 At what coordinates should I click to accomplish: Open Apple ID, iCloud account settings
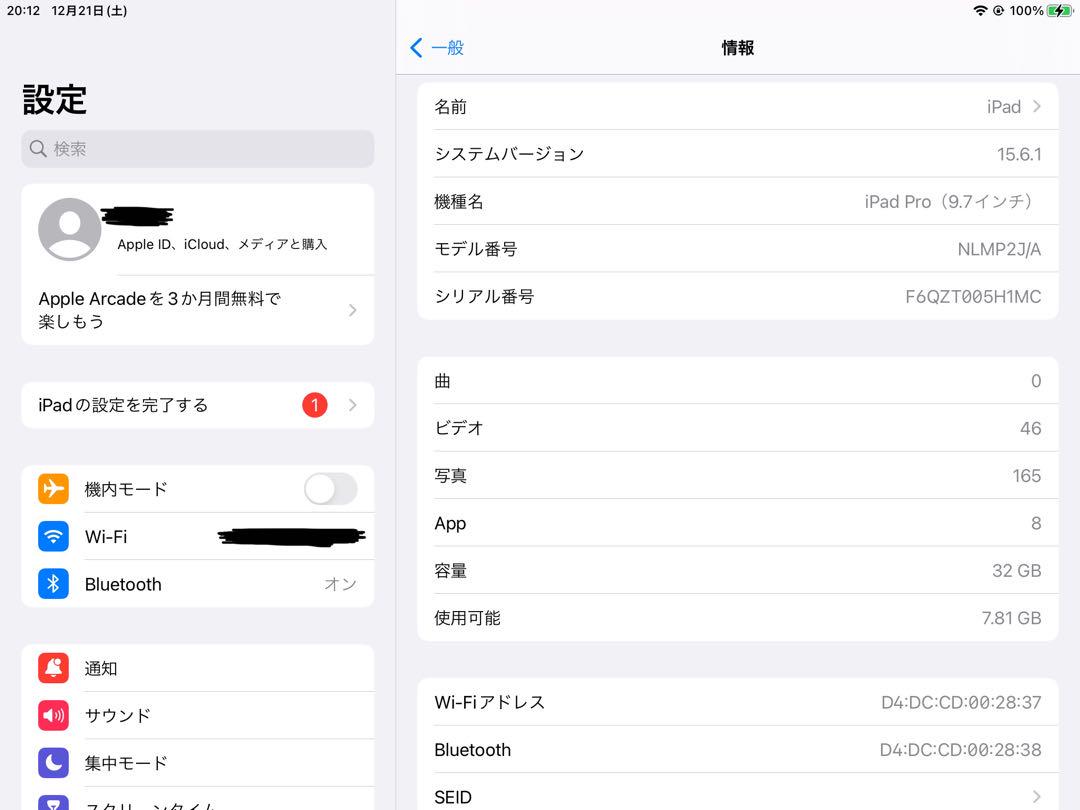[x=198, y=229]
